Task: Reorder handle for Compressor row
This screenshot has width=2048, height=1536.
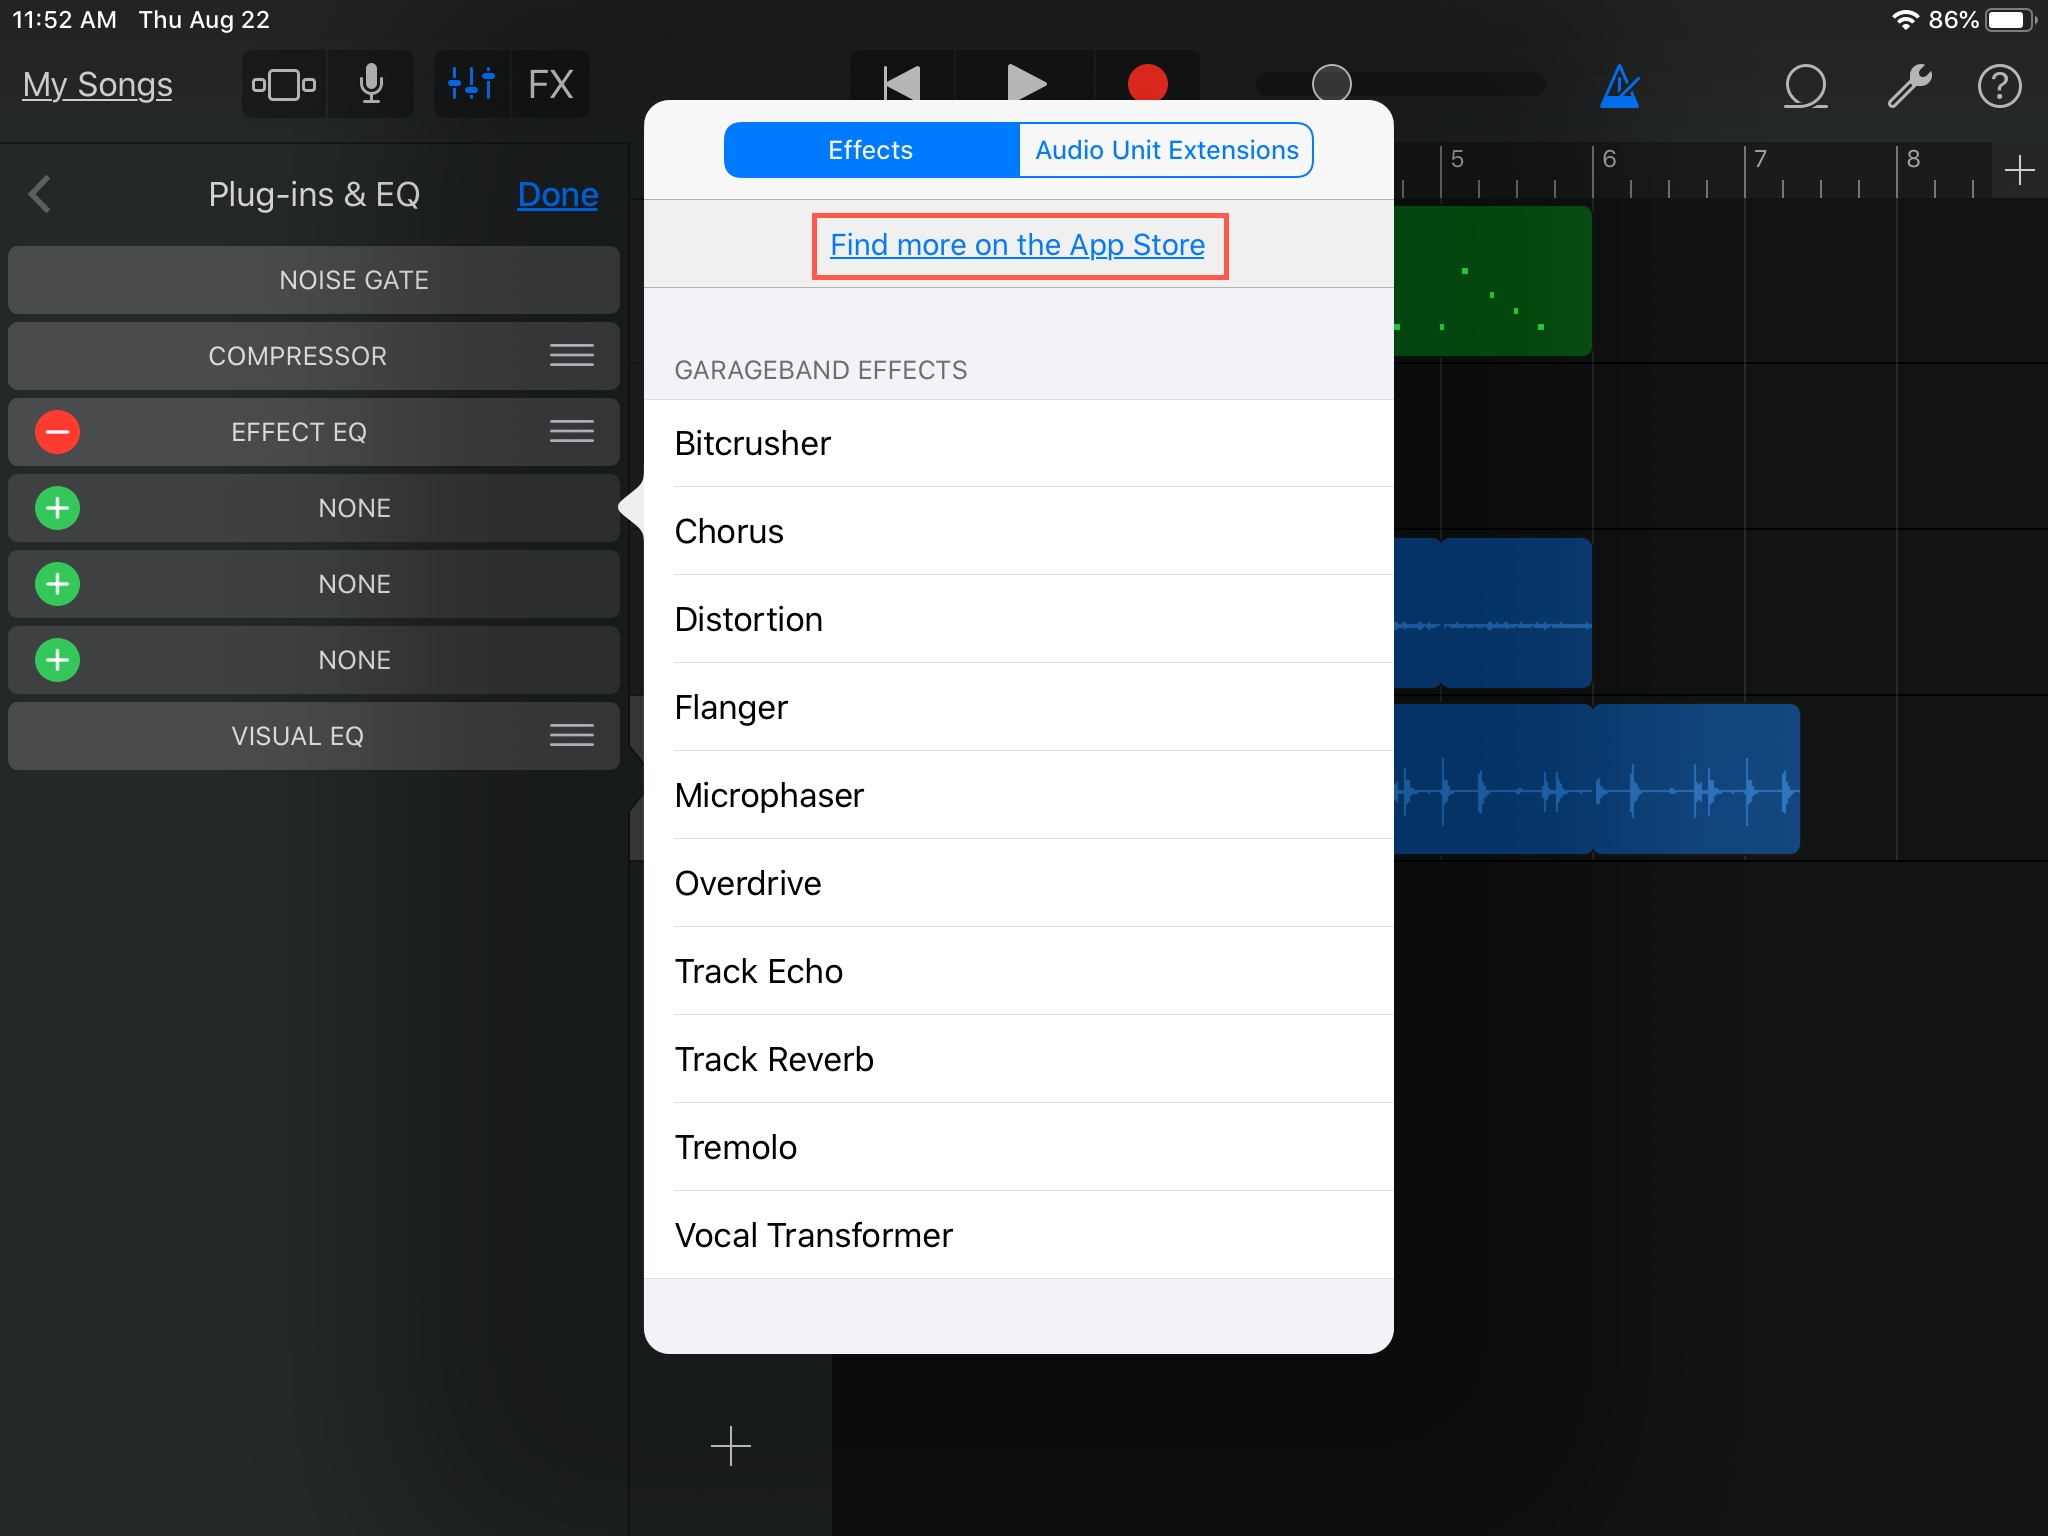Action: [572, 355]
